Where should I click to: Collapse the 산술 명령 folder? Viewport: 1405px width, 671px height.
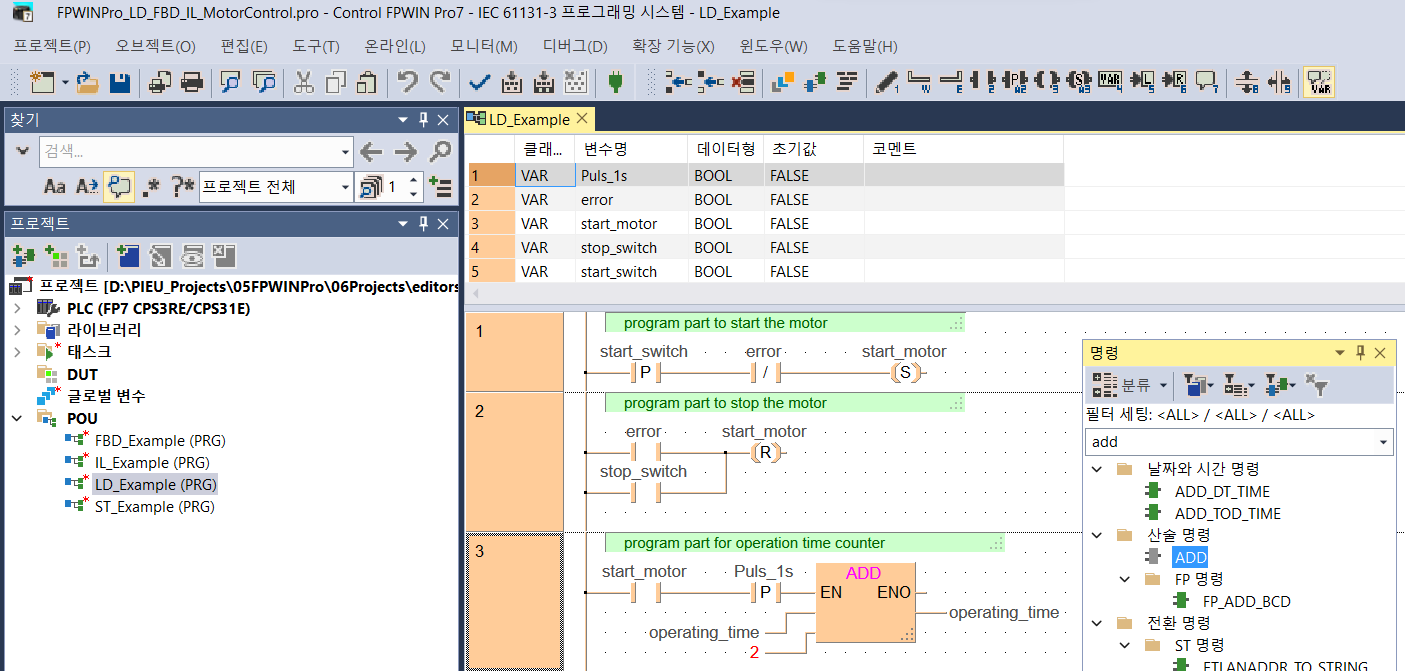pyautogui.click(x=1097, y=535)
